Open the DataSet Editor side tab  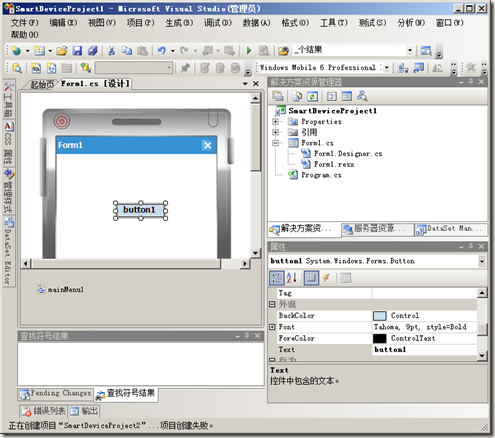[8, 251]
